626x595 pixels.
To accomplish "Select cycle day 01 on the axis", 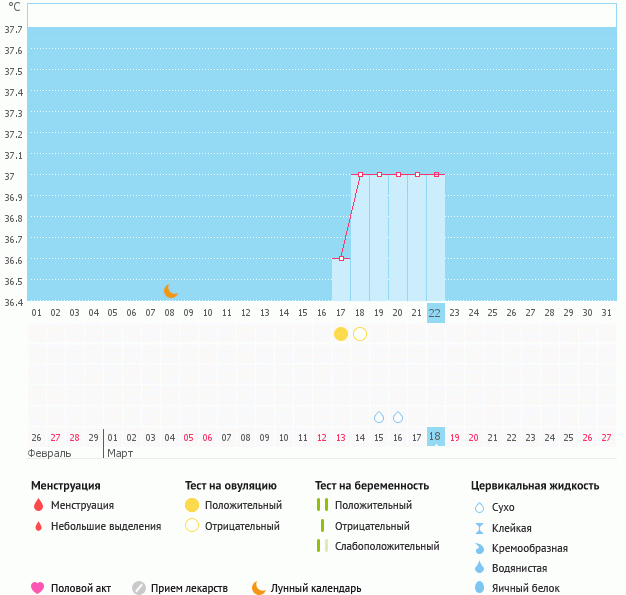I will coord(37,313).
